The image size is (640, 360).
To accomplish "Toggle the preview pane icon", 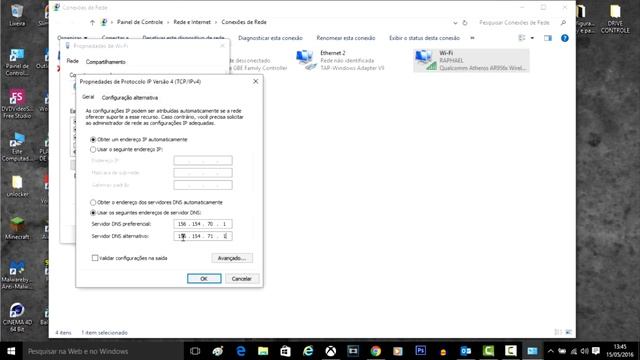I will (x=548, y=38).
